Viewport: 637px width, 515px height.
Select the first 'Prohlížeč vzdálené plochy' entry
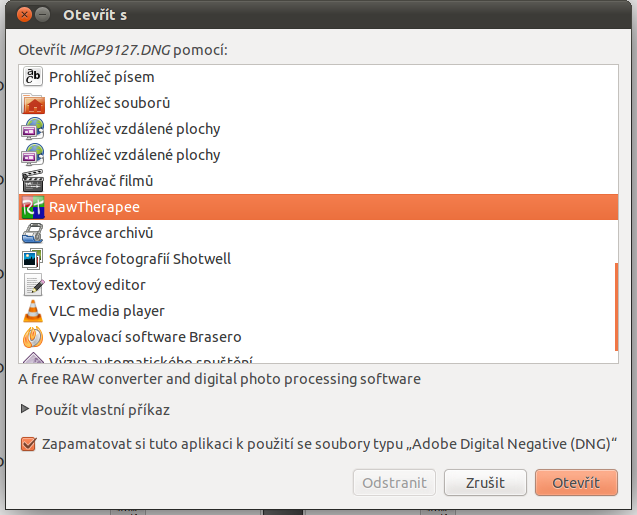point(318,129)
